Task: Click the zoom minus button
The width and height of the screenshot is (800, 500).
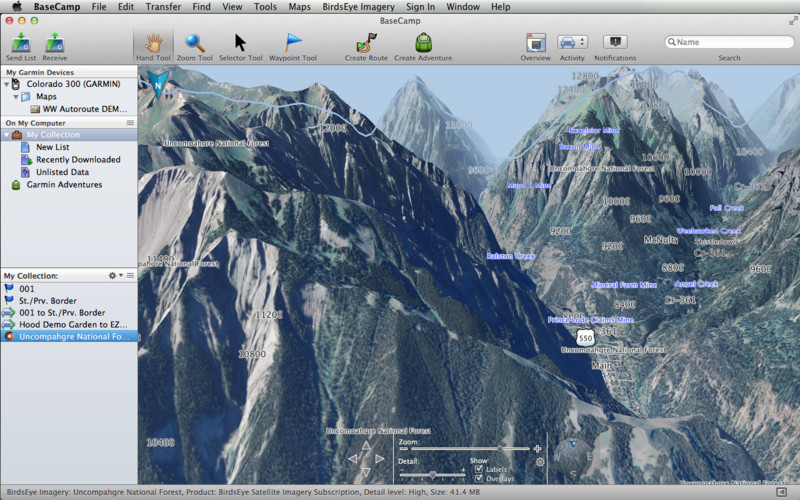Action: [404, 449]
